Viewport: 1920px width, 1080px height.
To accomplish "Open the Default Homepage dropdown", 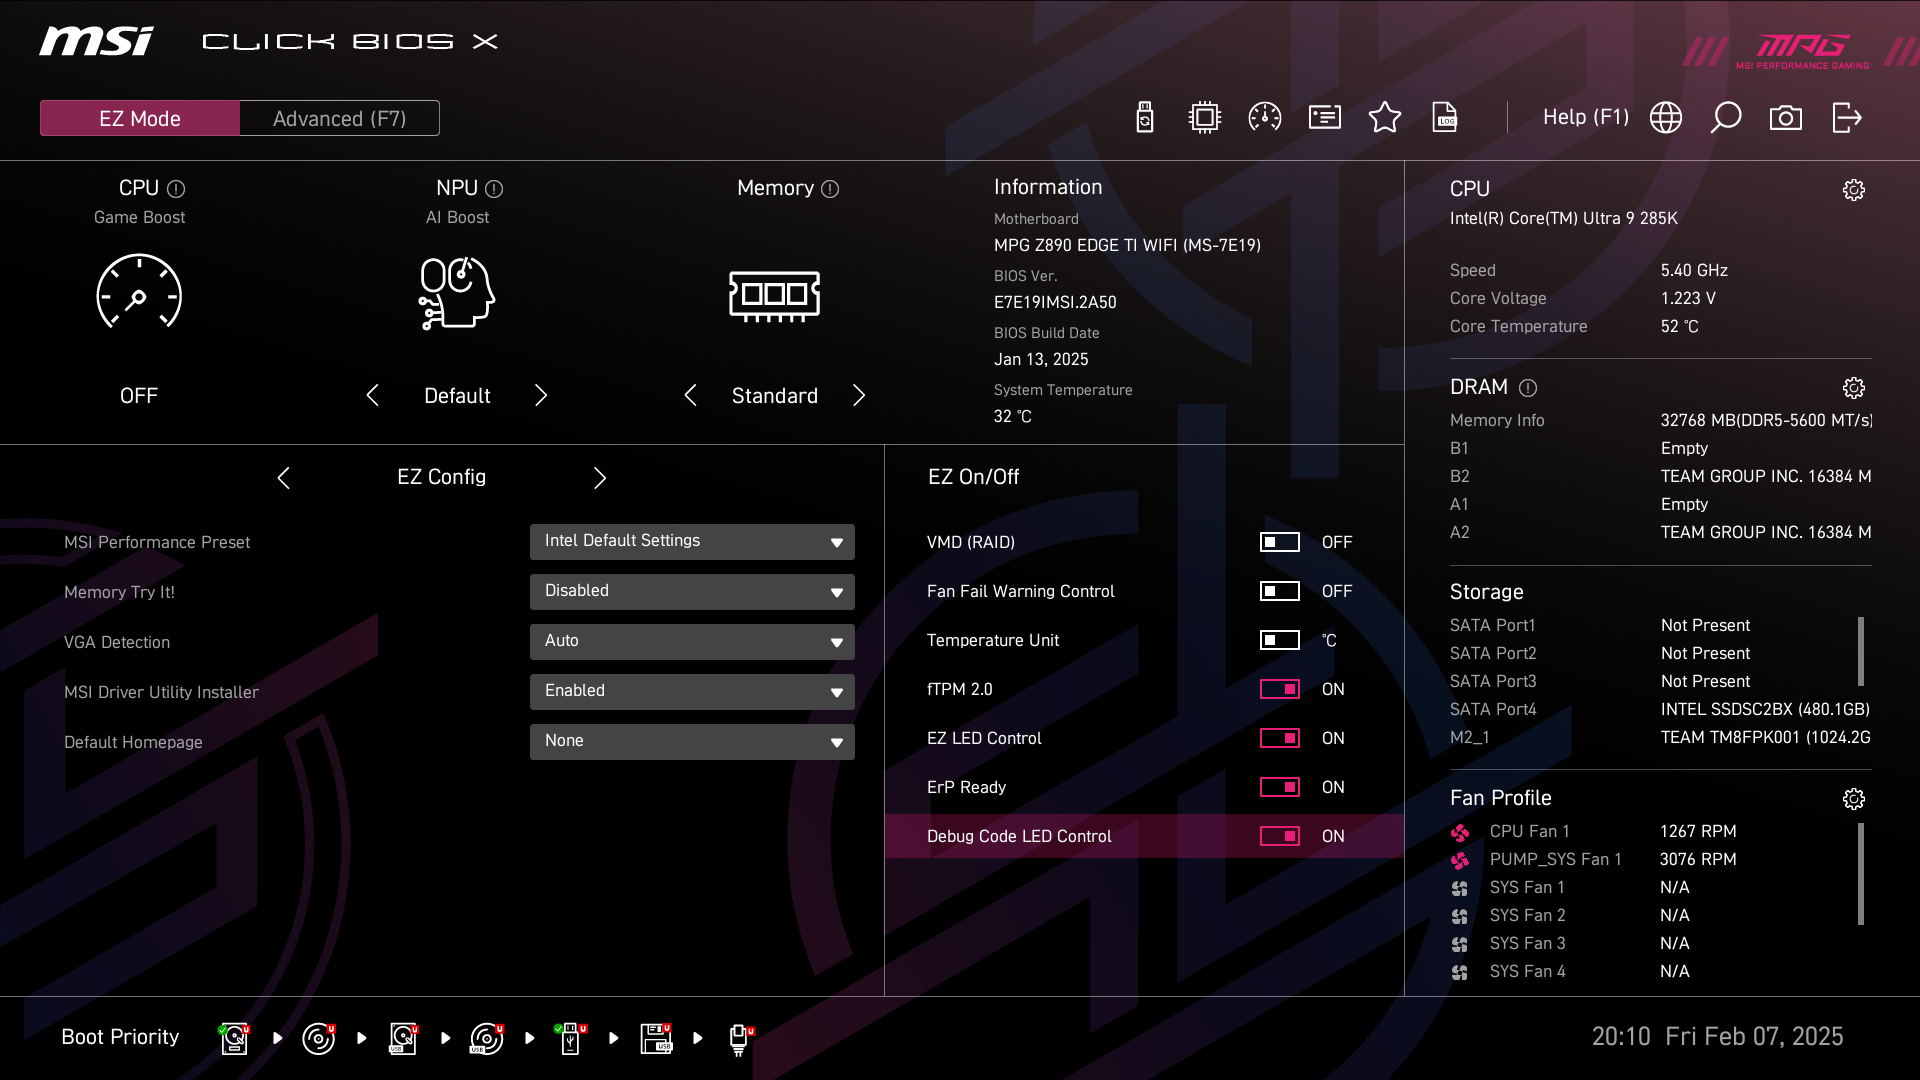I will pyautogui.click(x=692, y=741).
